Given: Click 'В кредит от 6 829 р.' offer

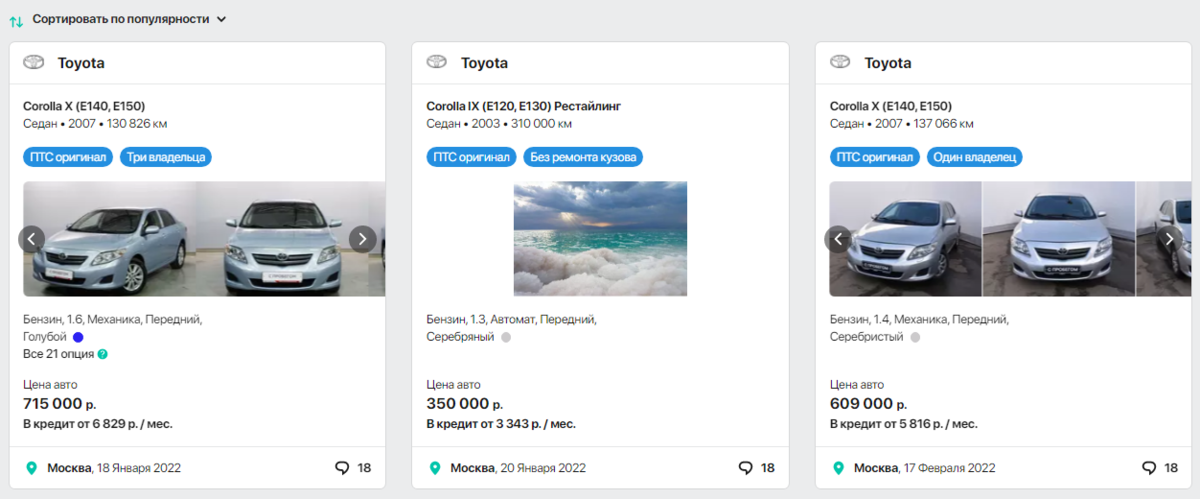Looking at the screenshot, I should (x=97, y=424).
